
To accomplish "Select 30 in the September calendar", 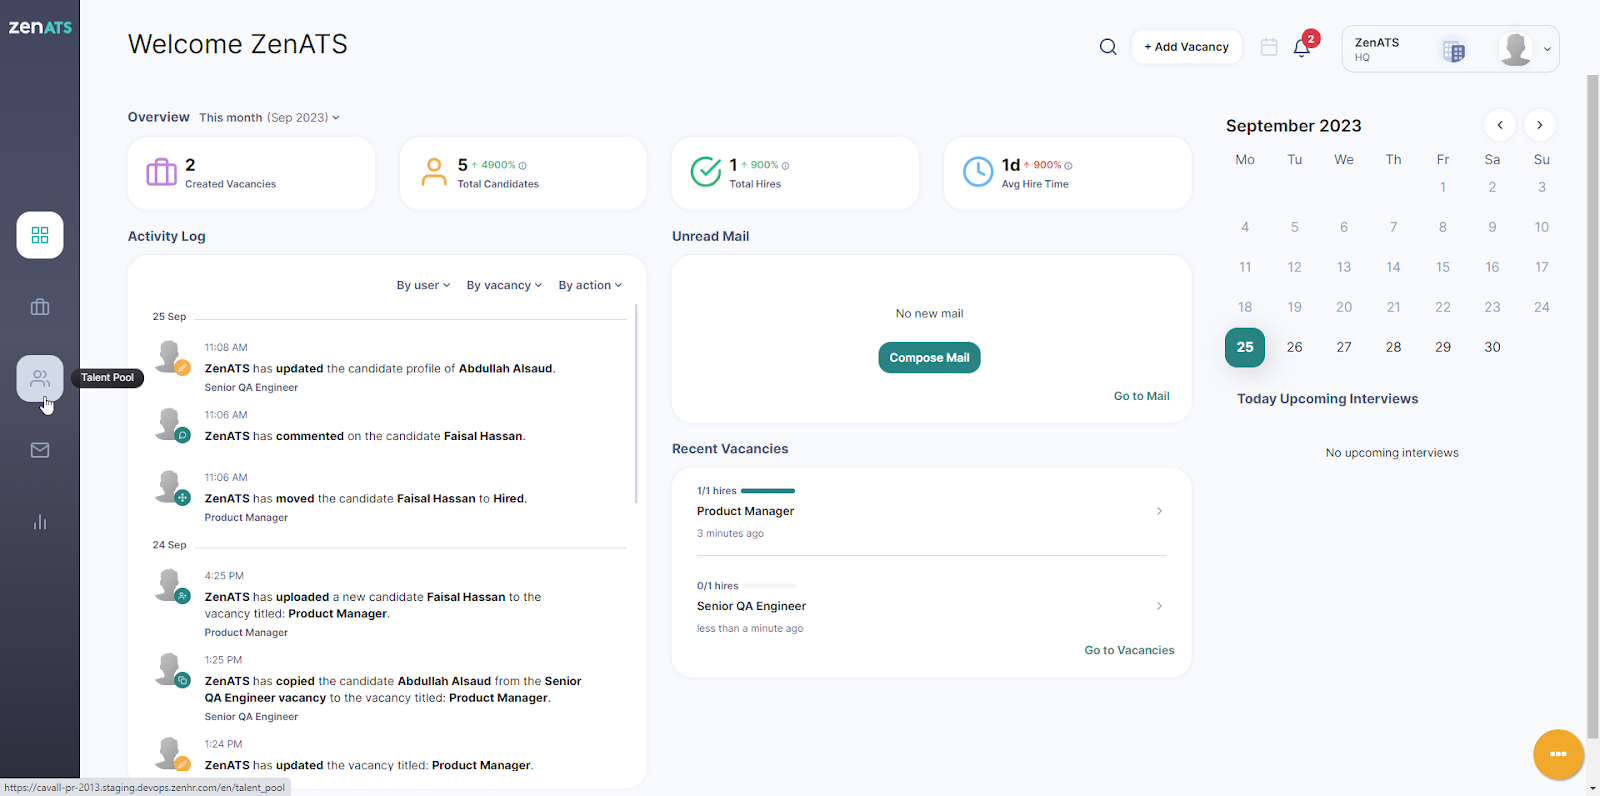I will pyautogui.click(x=1492, y=347).
